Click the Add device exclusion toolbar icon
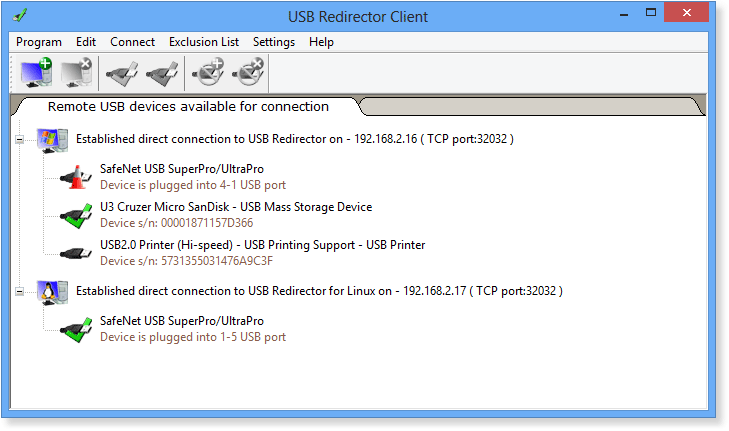 (208, 73)
